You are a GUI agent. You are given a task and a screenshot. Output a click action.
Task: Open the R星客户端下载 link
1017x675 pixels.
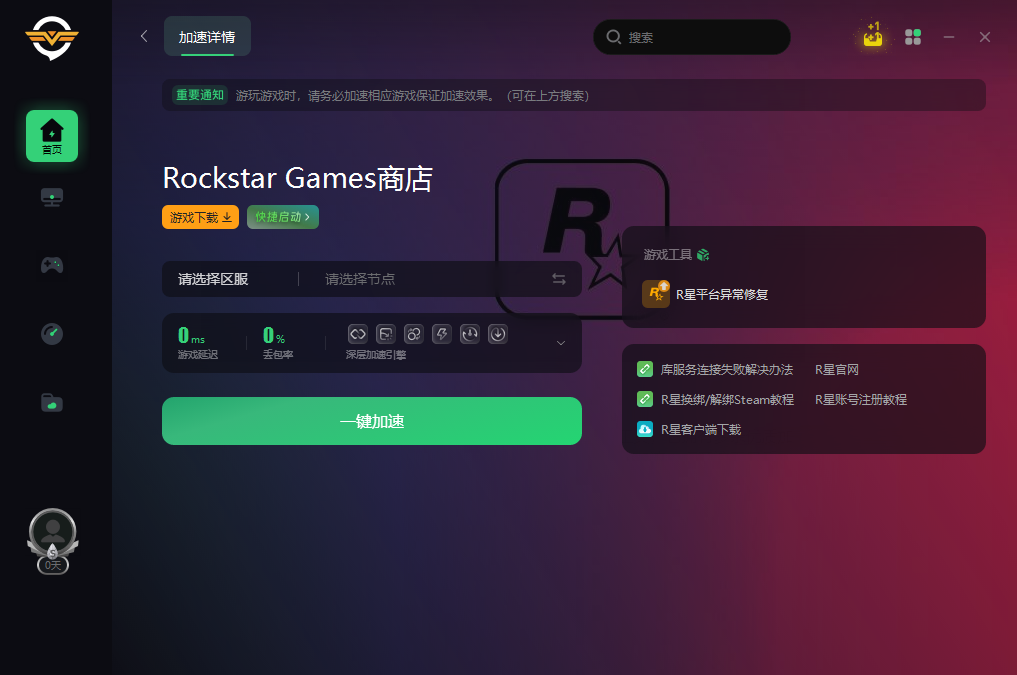(700, 429)
